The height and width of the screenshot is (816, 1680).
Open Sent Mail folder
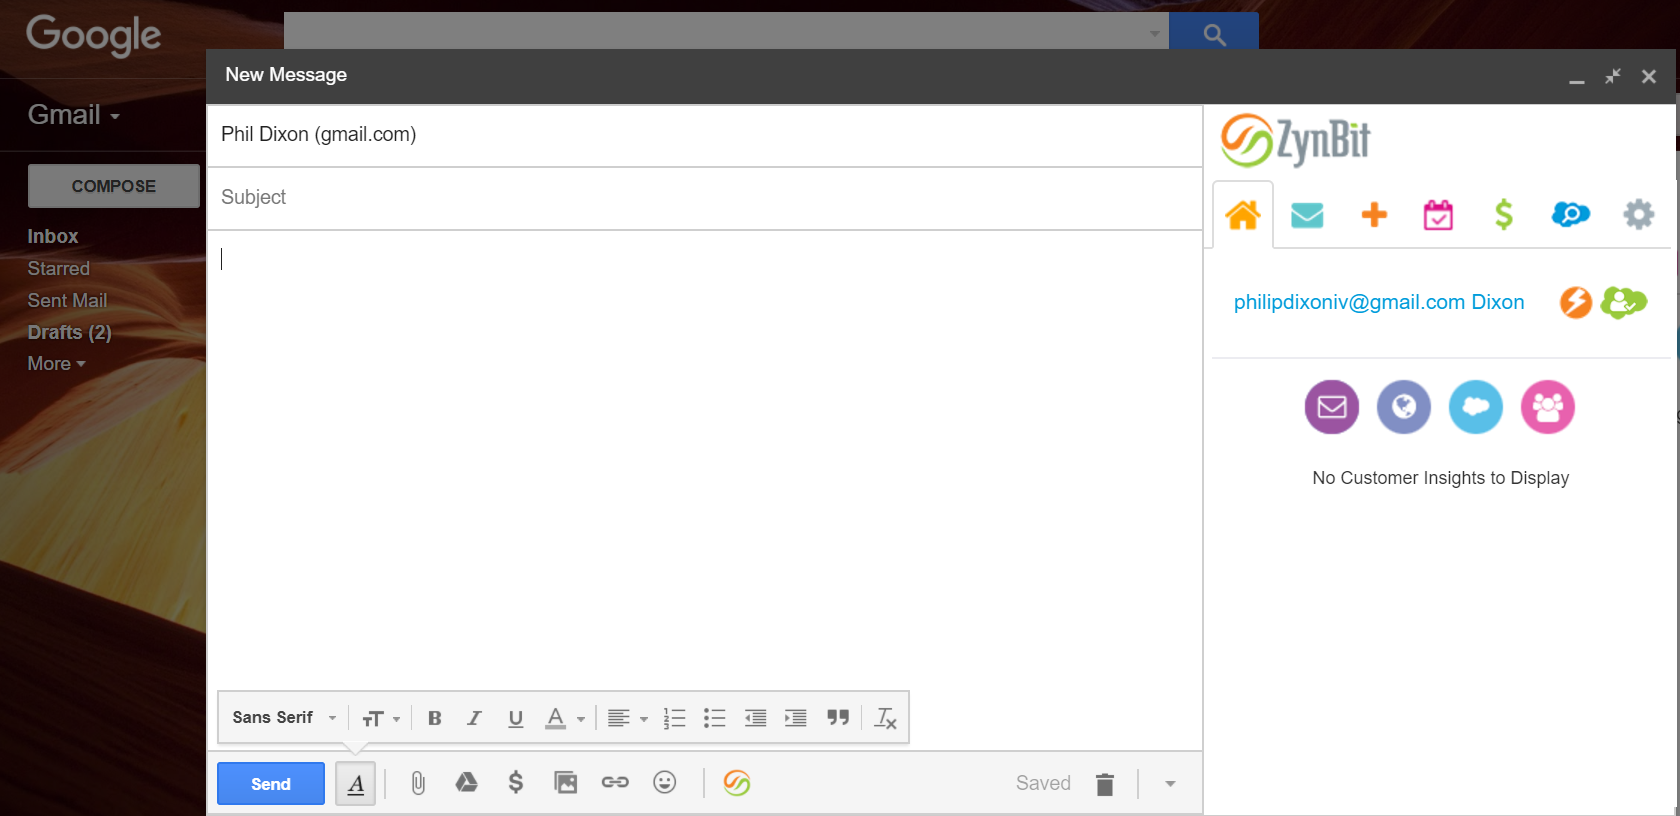tap(67, 300)
